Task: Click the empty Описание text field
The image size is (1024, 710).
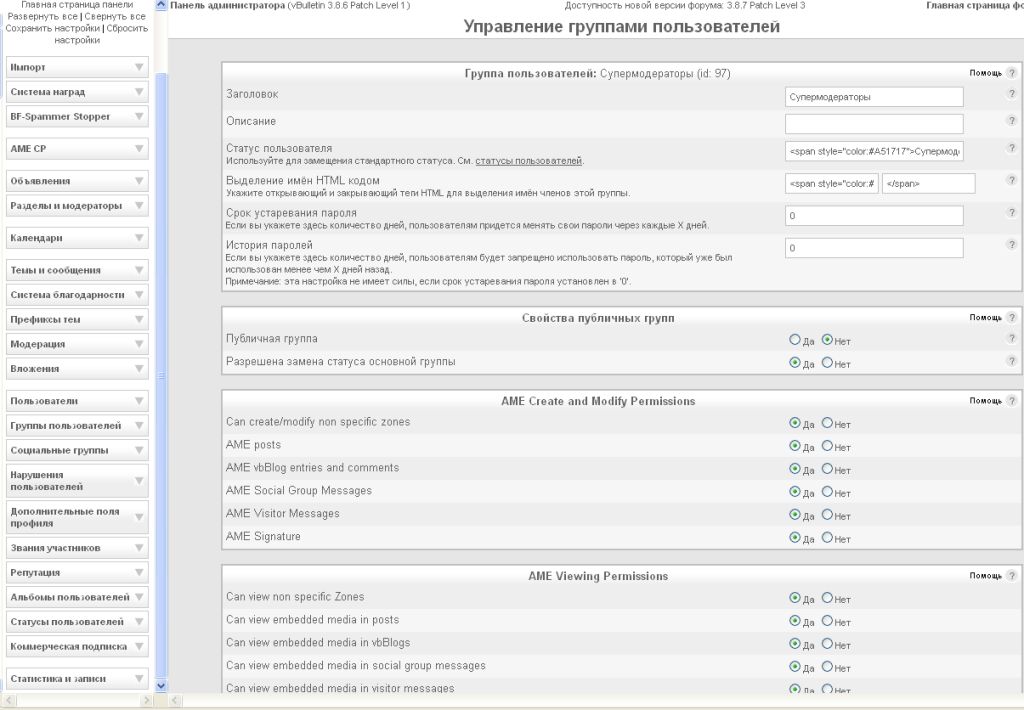Action: (x=874, y=124)
